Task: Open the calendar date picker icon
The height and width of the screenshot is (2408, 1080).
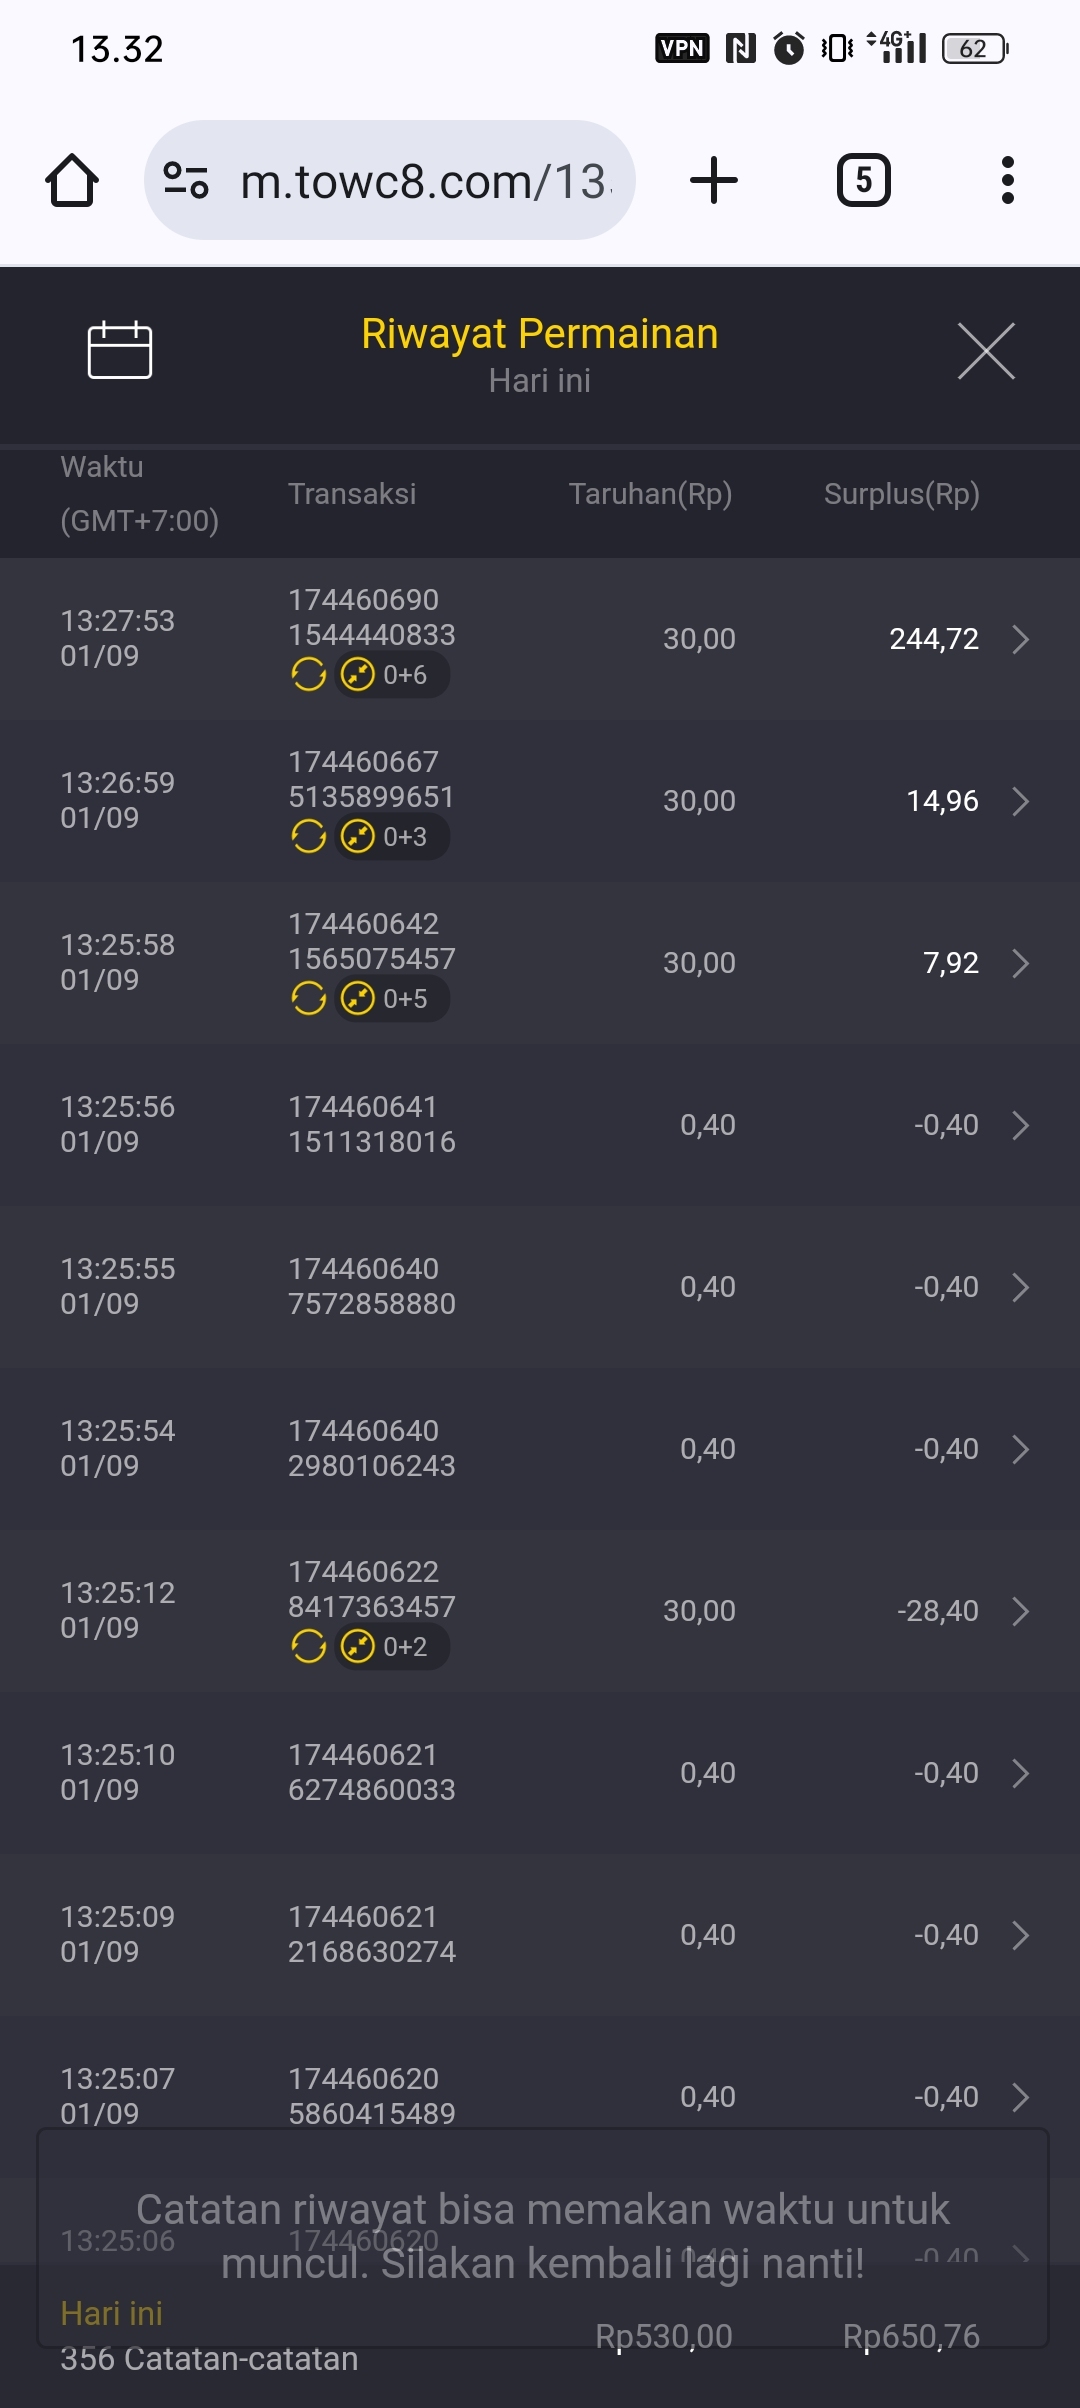Action: tap(120, 351)
